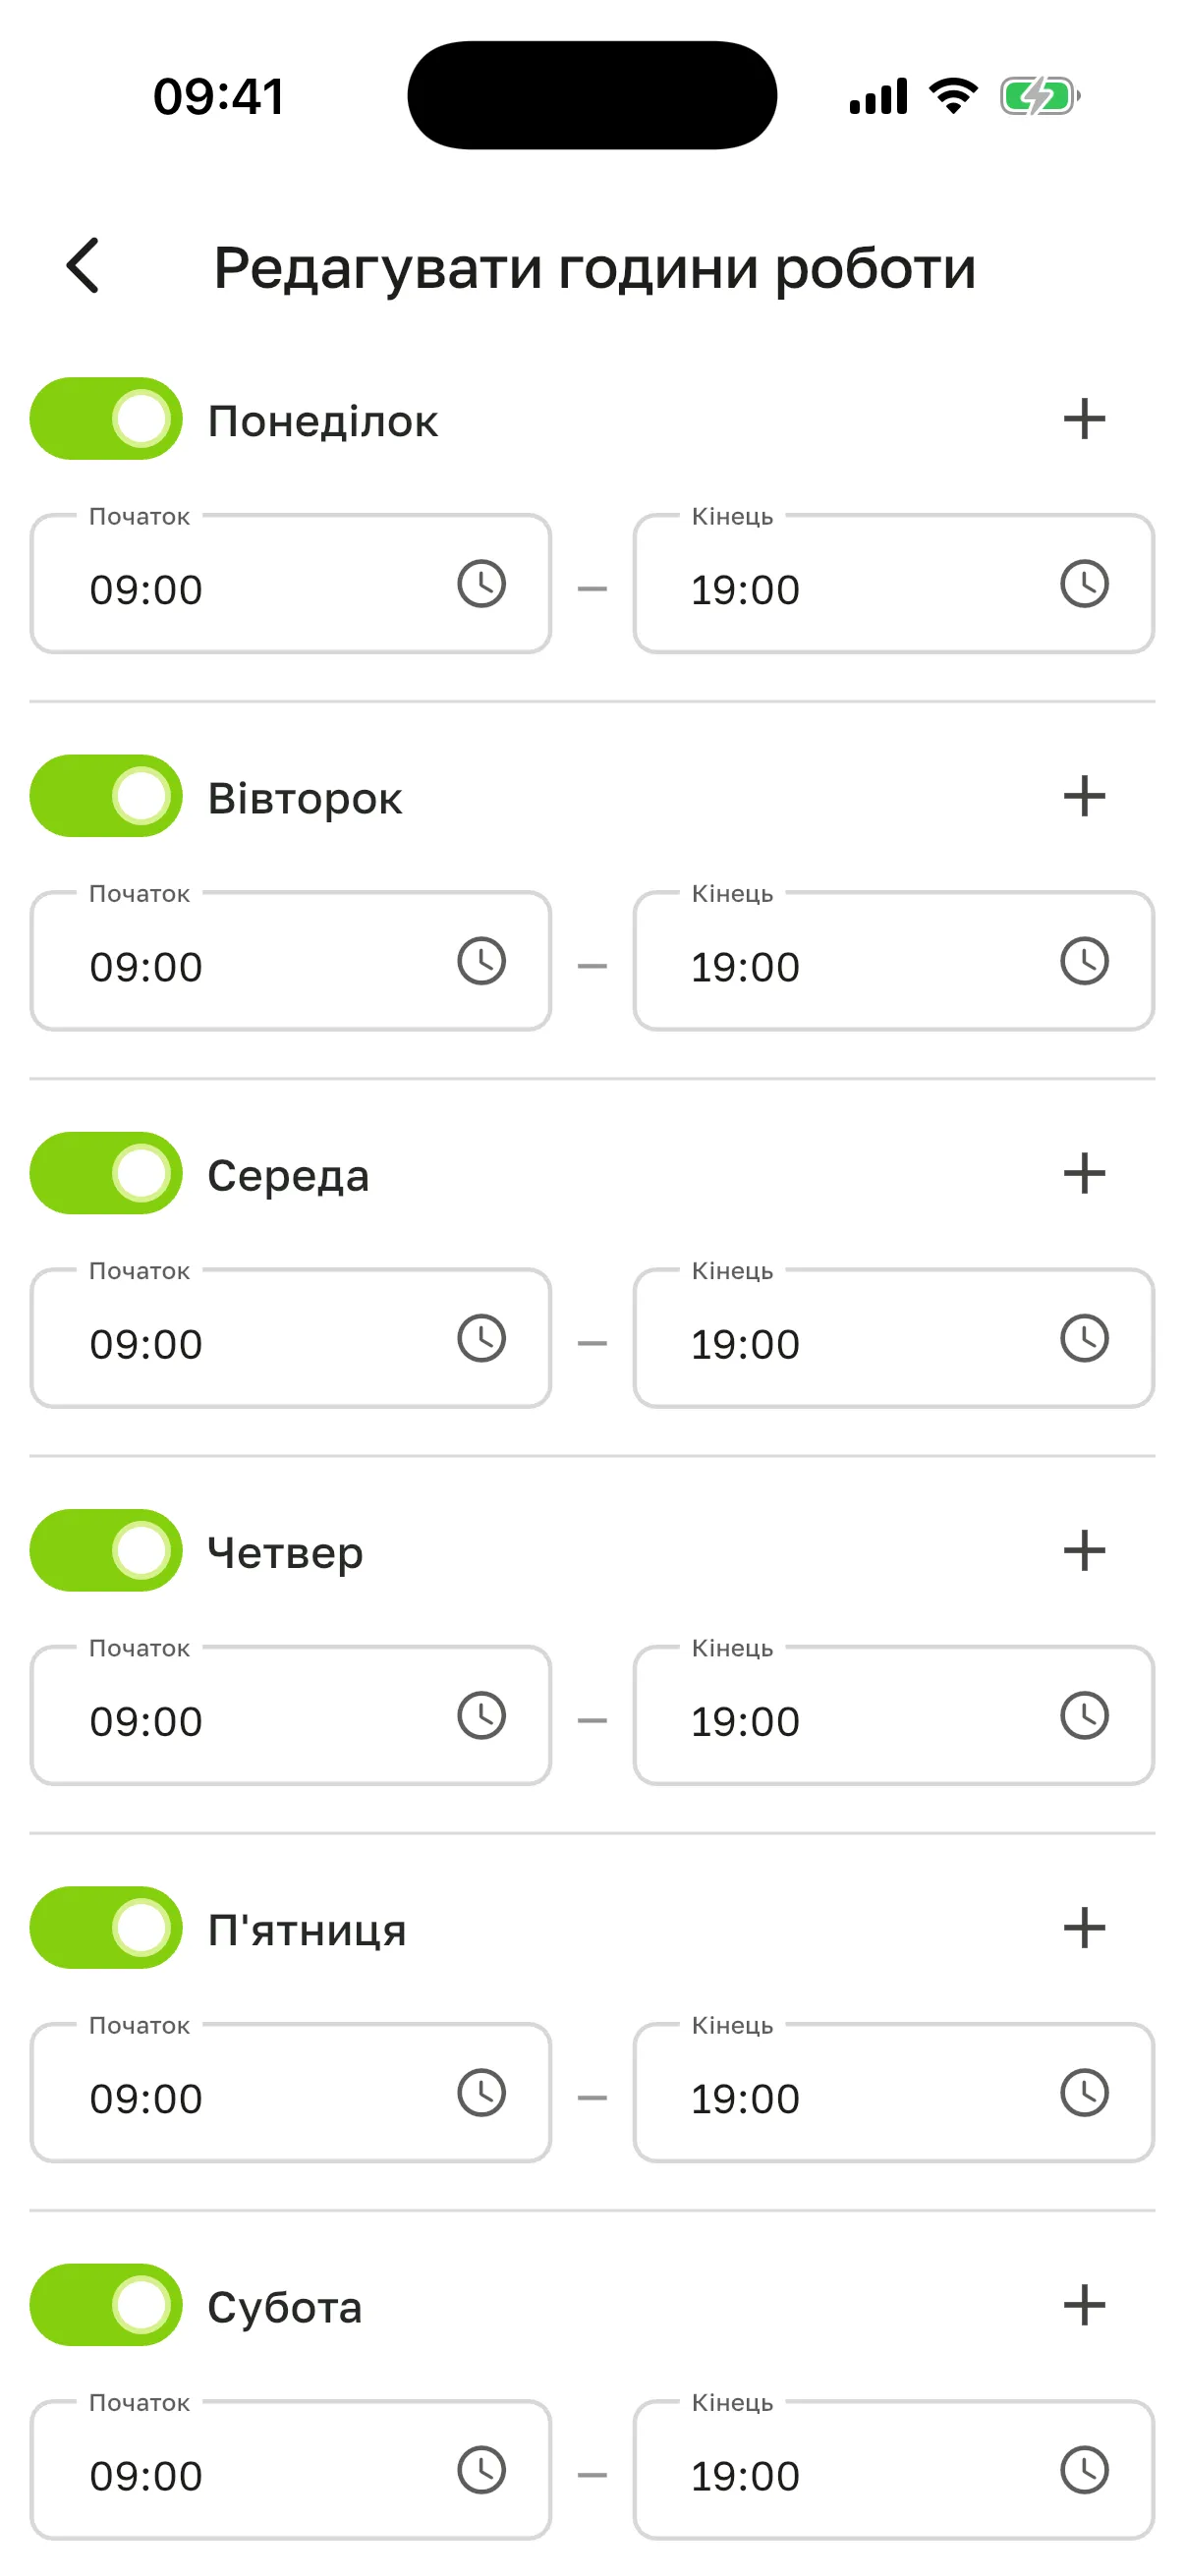The height and width of the screenshot is (2576, 1185).
Task: Open clock picker for Понеділок Початок
Action: pyautogui.click(x=482, y=584)
